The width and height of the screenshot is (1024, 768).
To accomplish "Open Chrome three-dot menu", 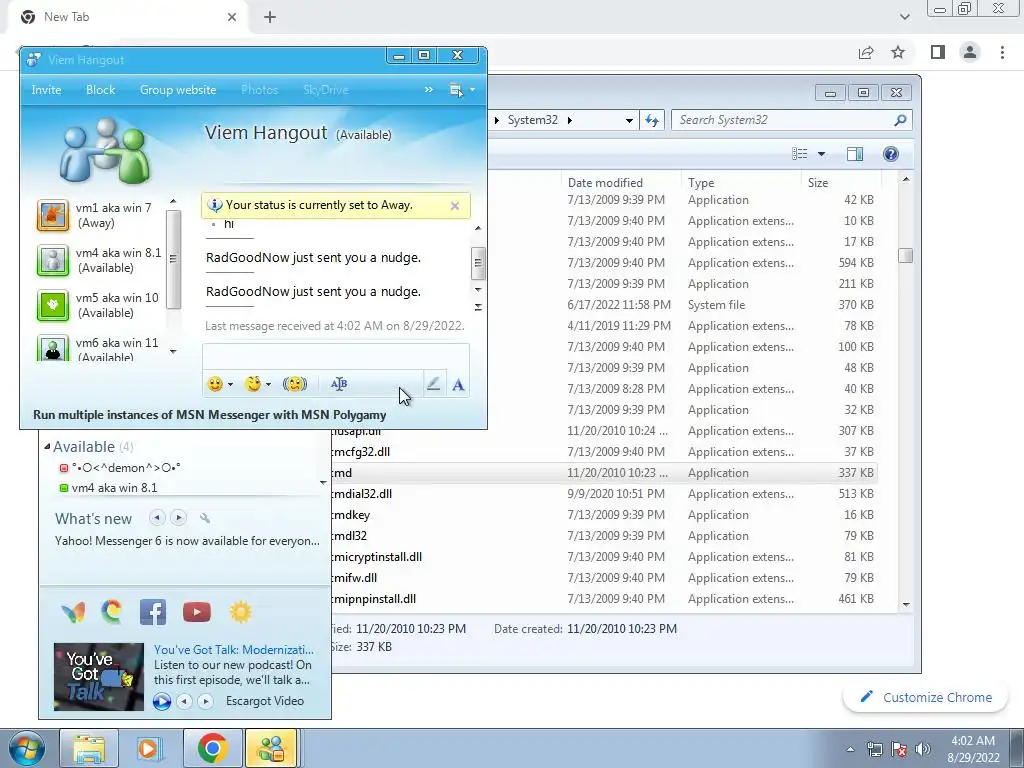I will click(1002, 52).
